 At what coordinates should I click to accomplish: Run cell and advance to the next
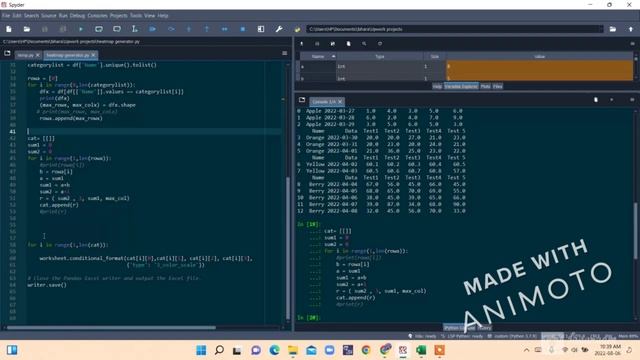(x=117, y=29)
